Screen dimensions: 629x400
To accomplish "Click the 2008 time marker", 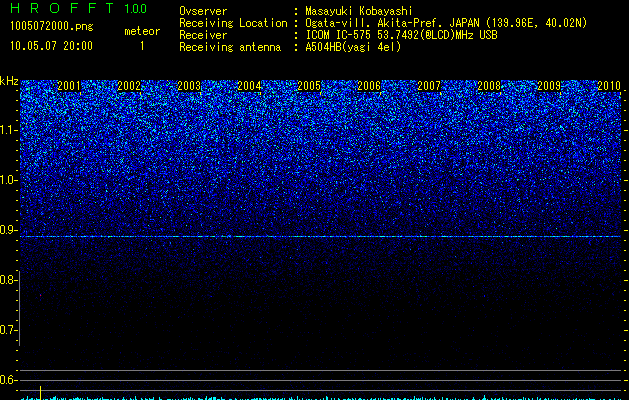I will click(489, 86).
